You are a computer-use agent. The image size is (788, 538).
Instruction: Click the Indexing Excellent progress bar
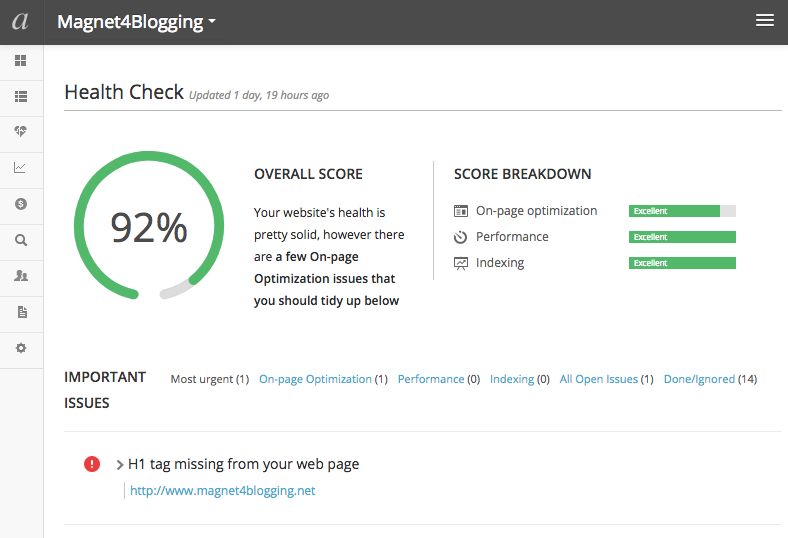point(682,263)
